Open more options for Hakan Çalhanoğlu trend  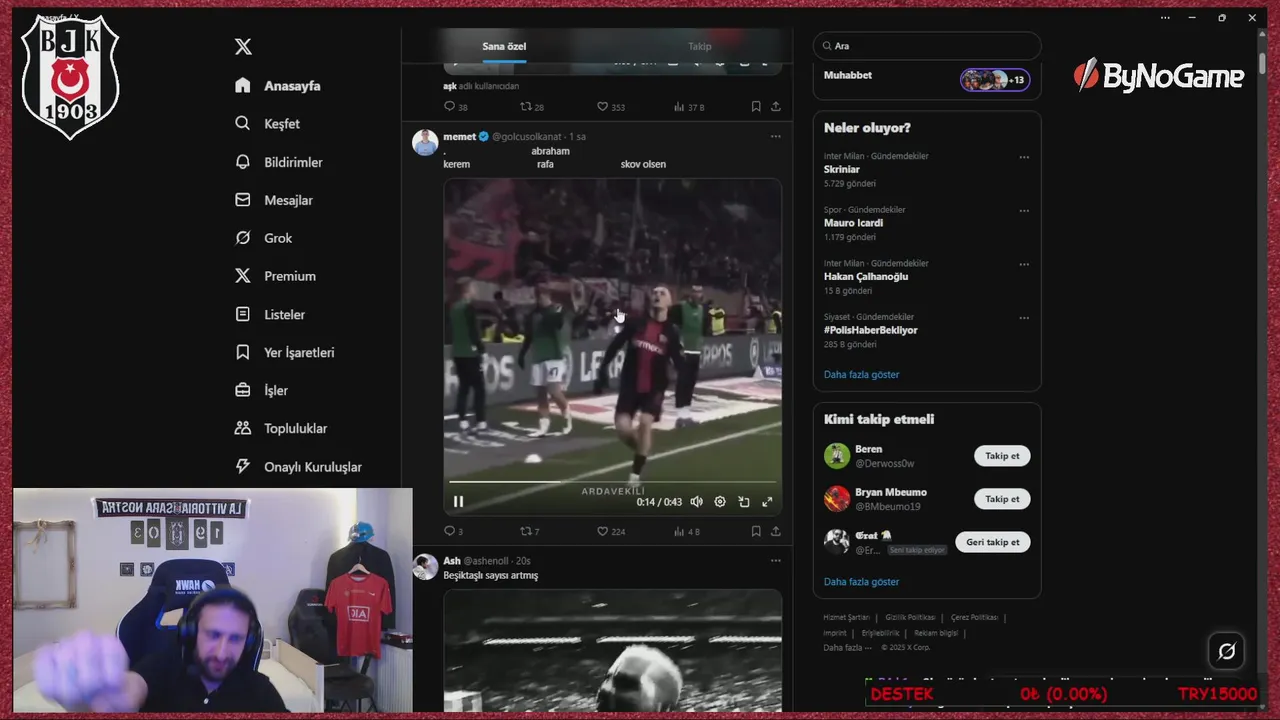coord(1024,265)
